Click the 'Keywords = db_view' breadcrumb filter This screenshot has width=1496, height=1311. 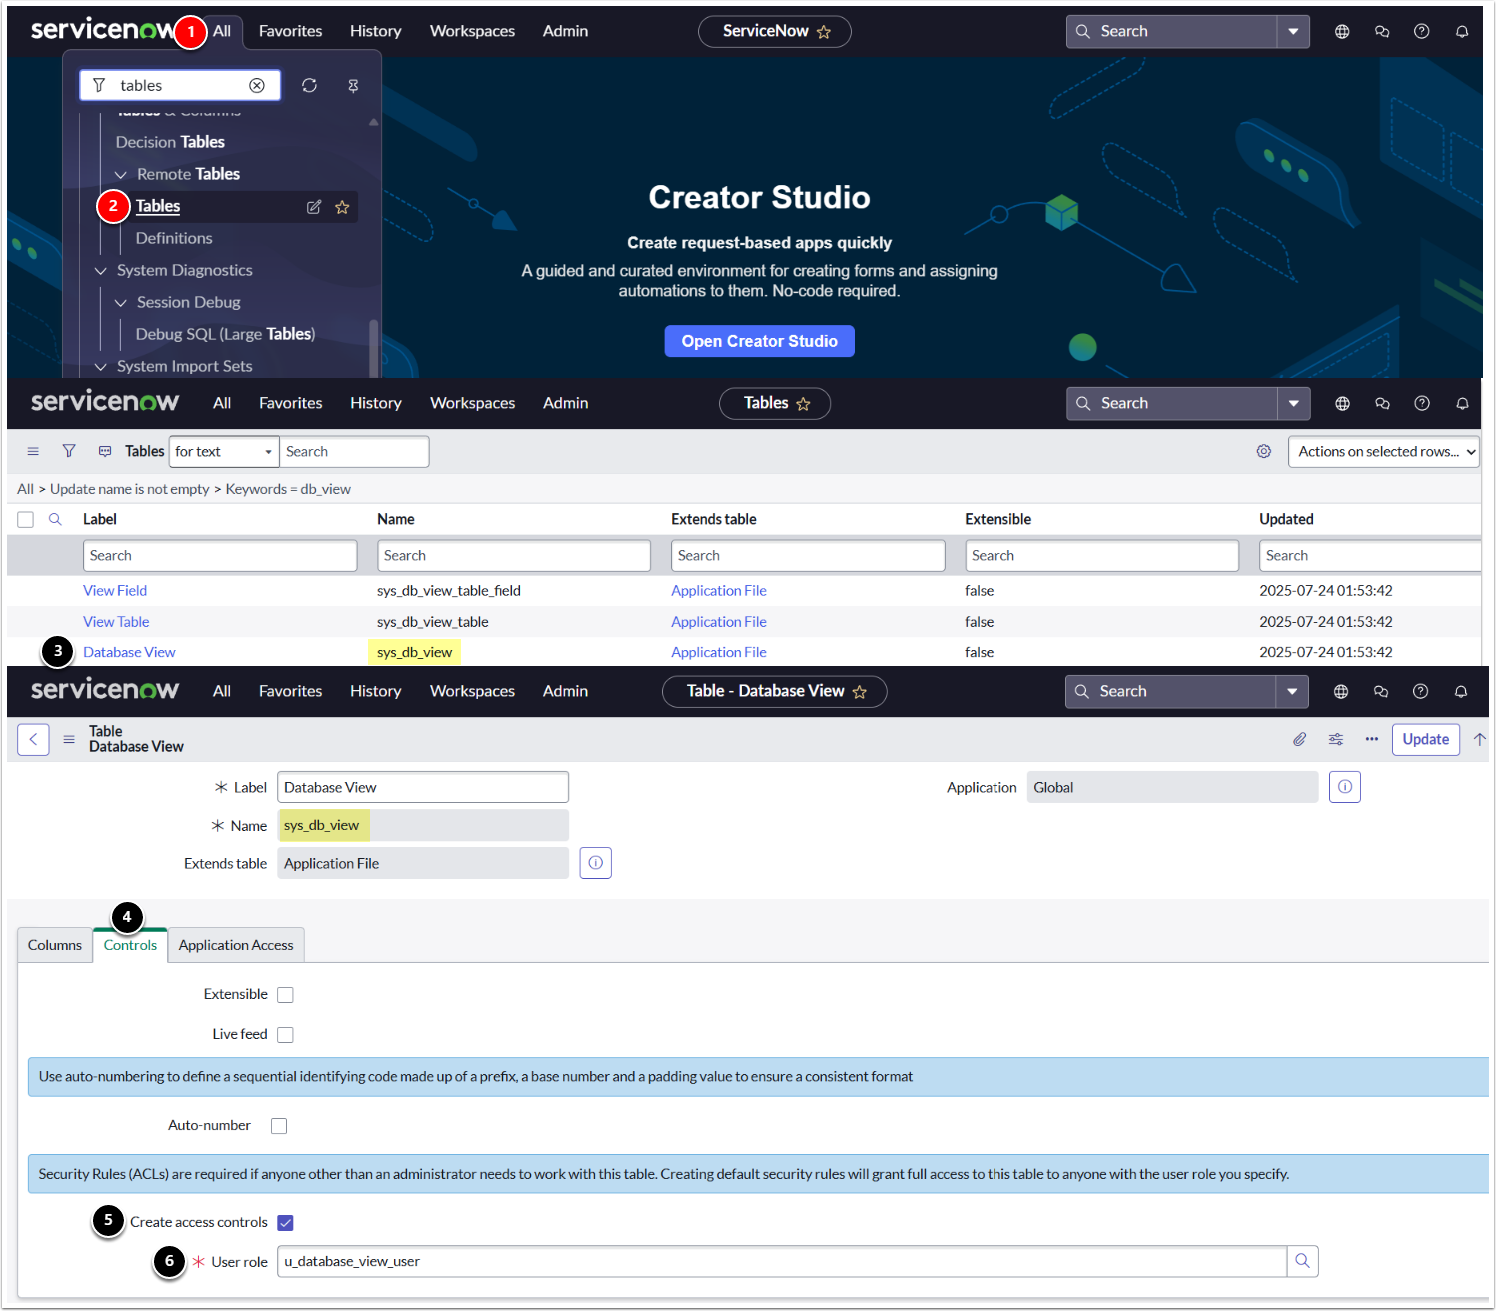[288, 490]
